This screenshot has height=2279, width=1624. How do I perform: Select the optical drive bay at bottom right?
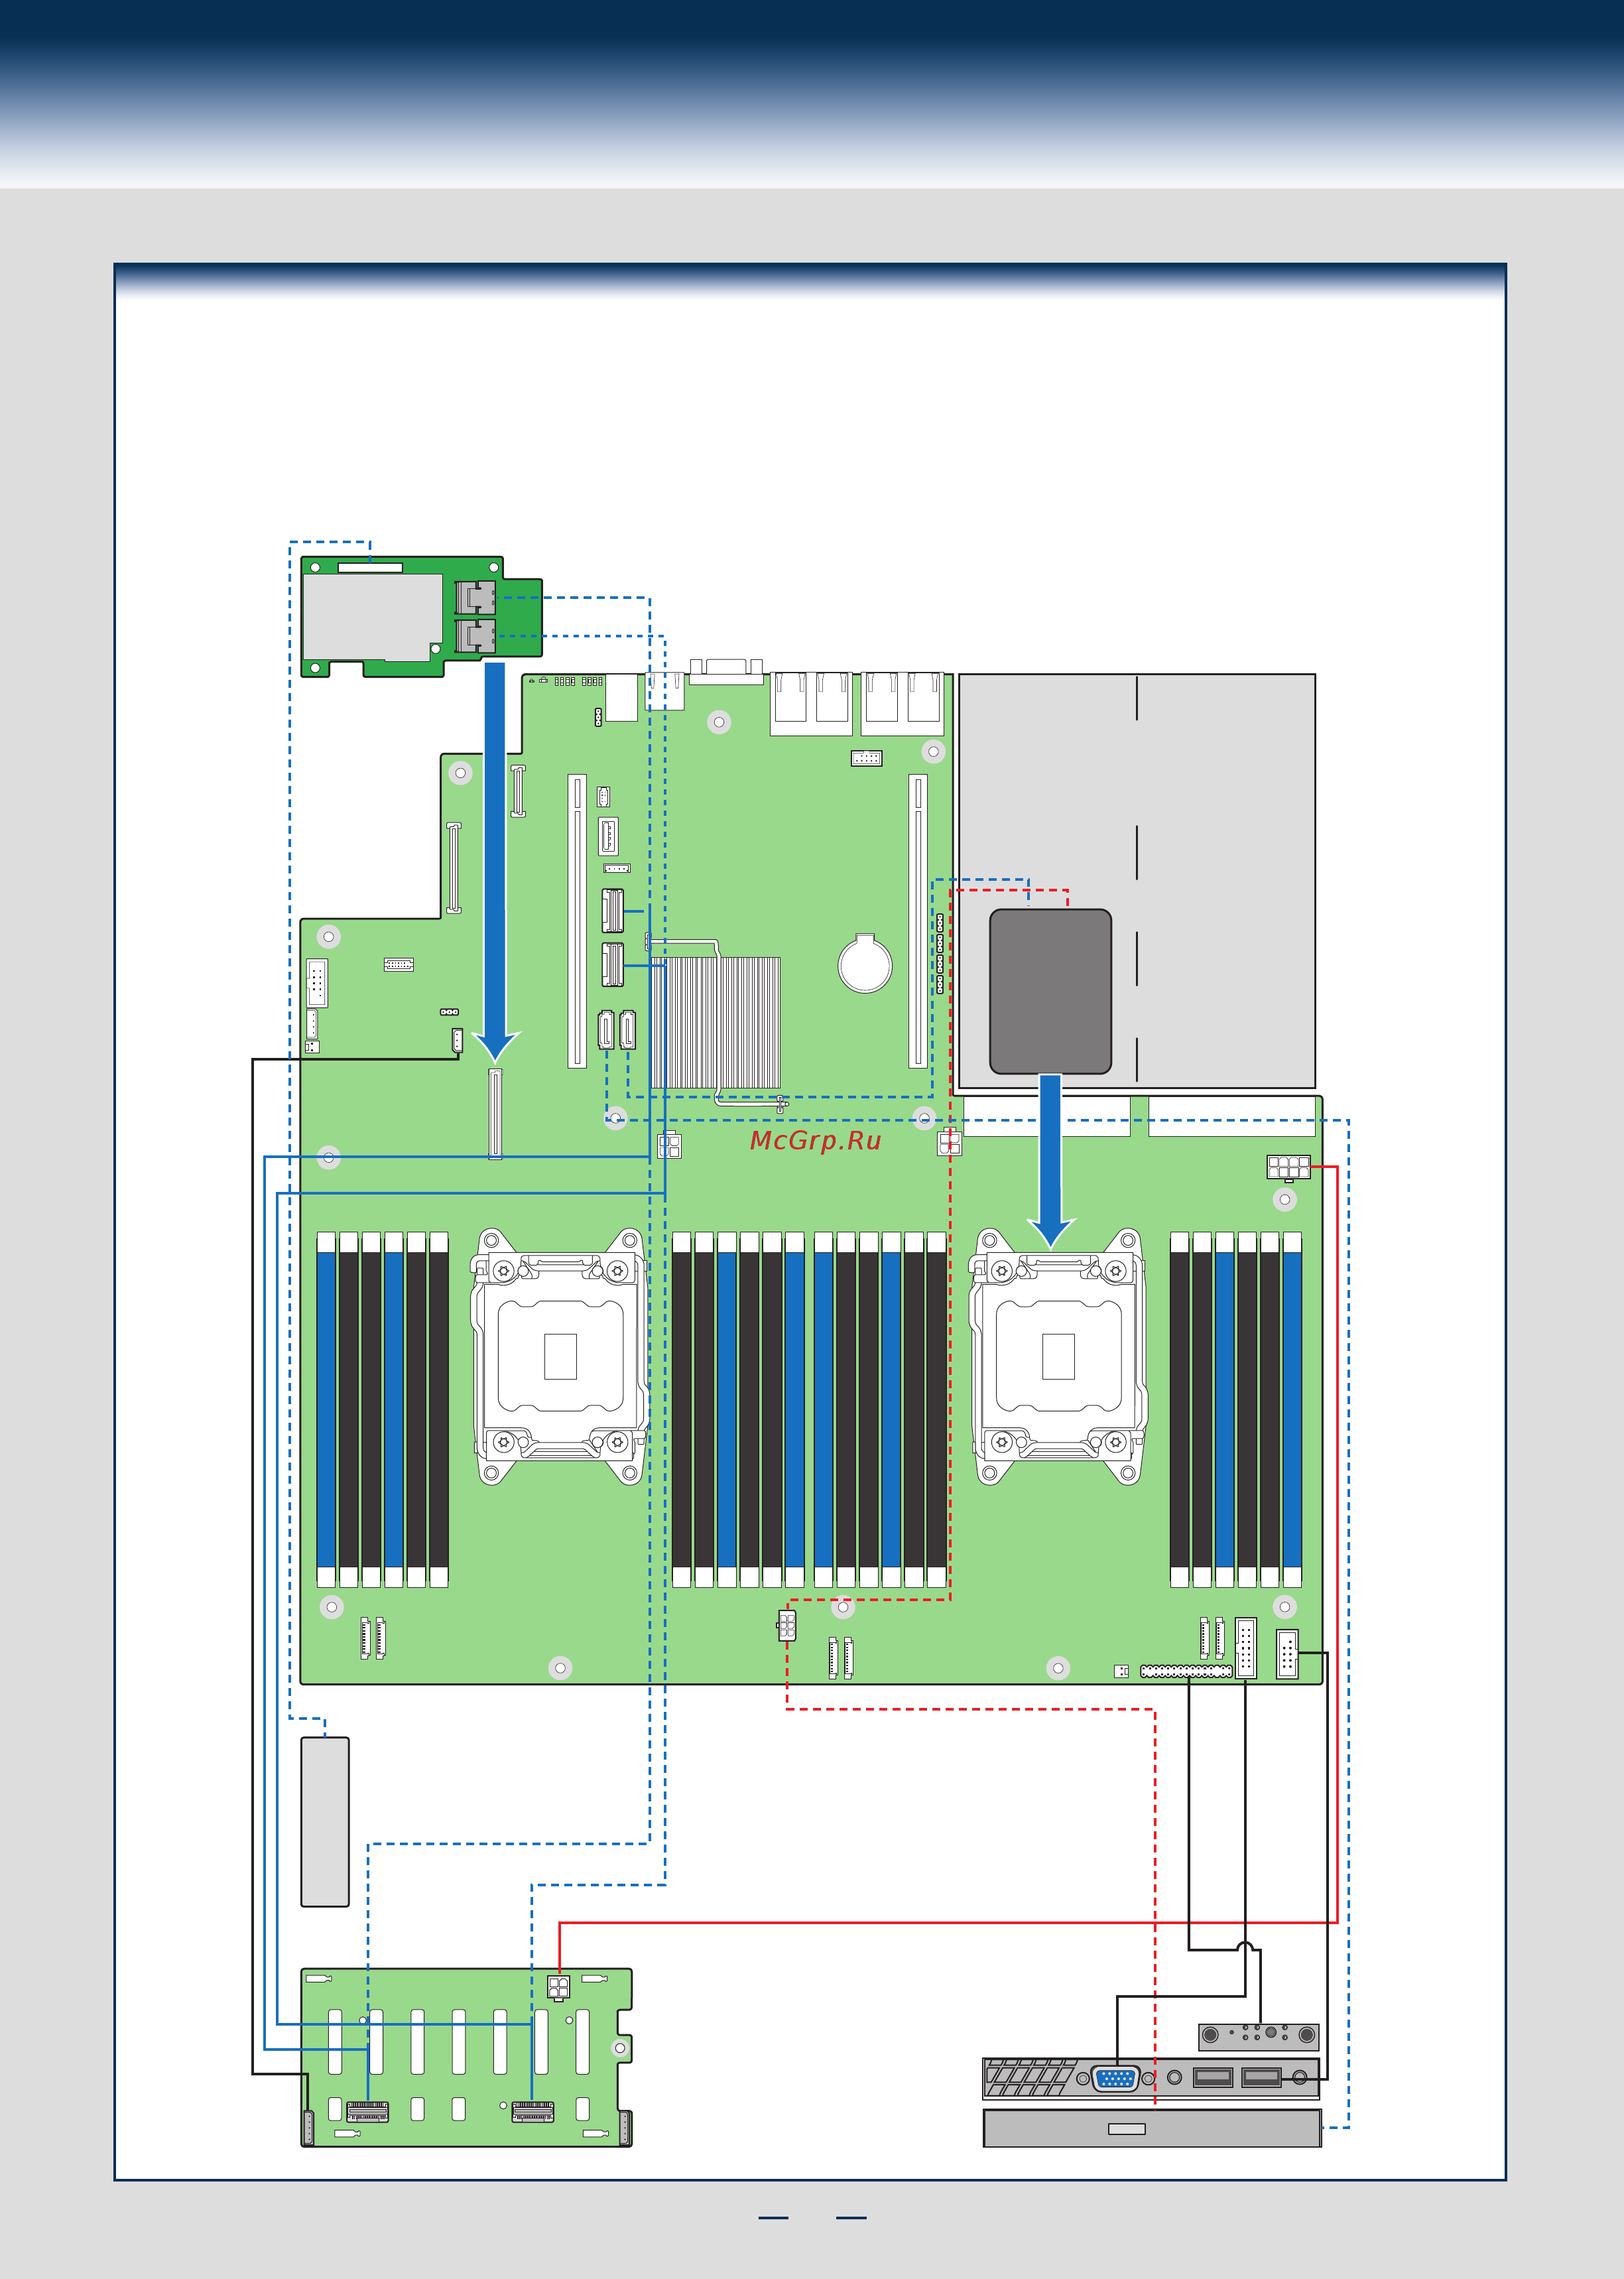click(x=1152, y=2128)
